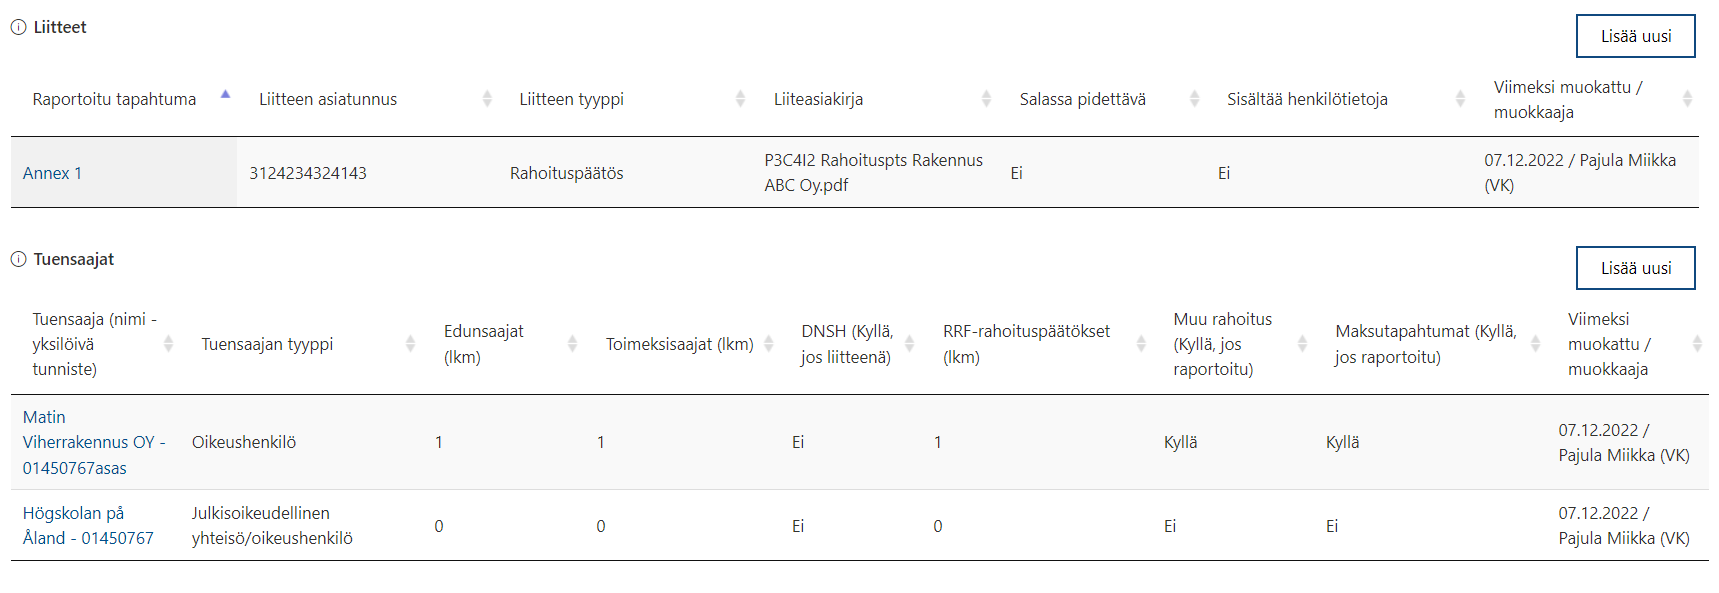Click the info icon beside Tuensaajat
The height and width of the screenshot is (593, 1719).
coord(18,260)
